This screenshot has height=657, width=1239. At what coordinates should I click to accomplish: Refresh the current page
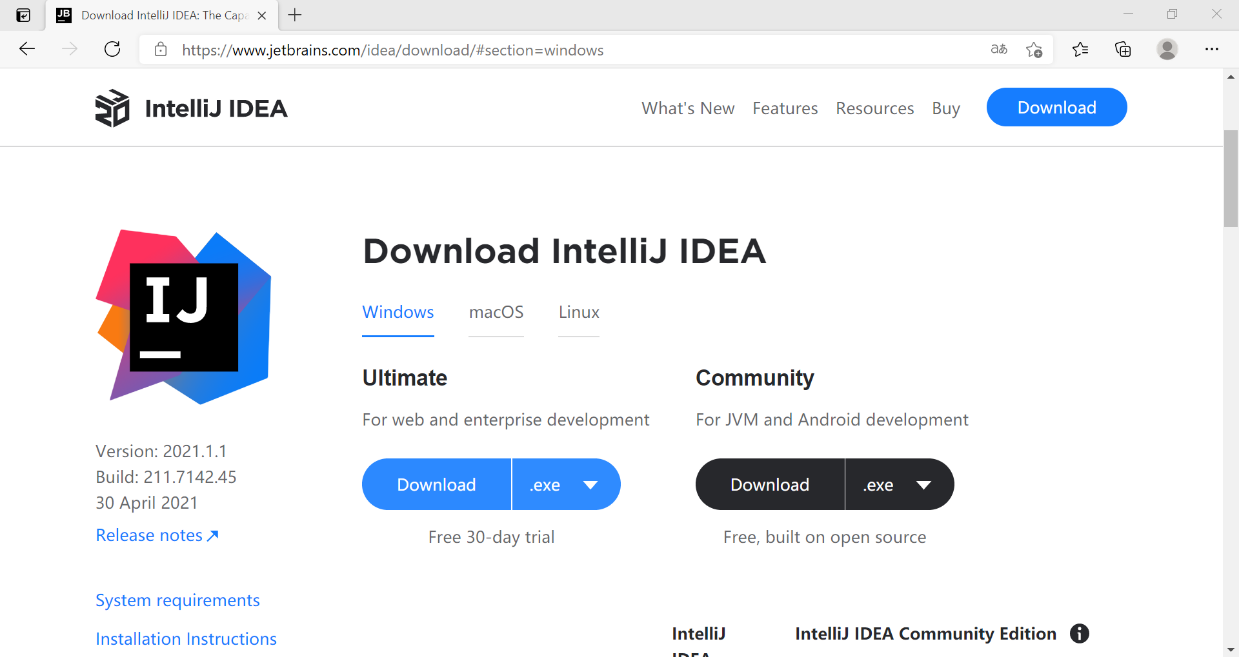click(x=112, y=49)
